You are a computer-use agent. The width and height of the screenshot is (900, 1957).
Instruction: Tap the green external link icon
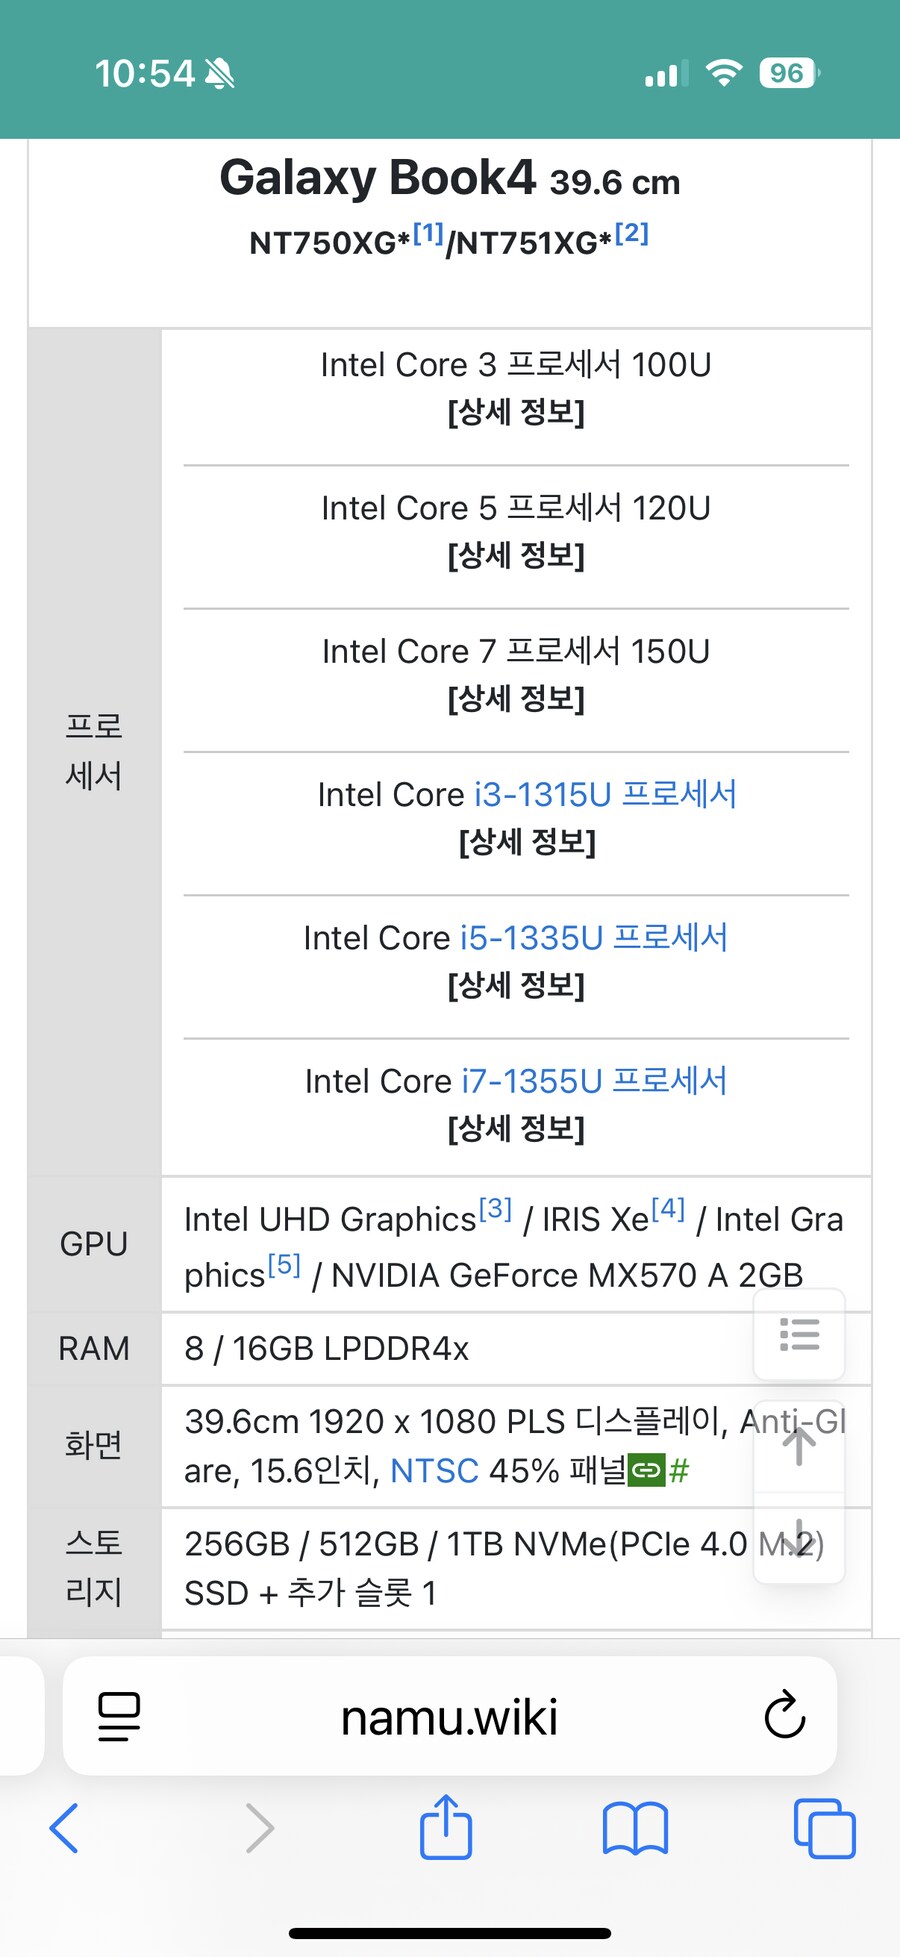646,1470
